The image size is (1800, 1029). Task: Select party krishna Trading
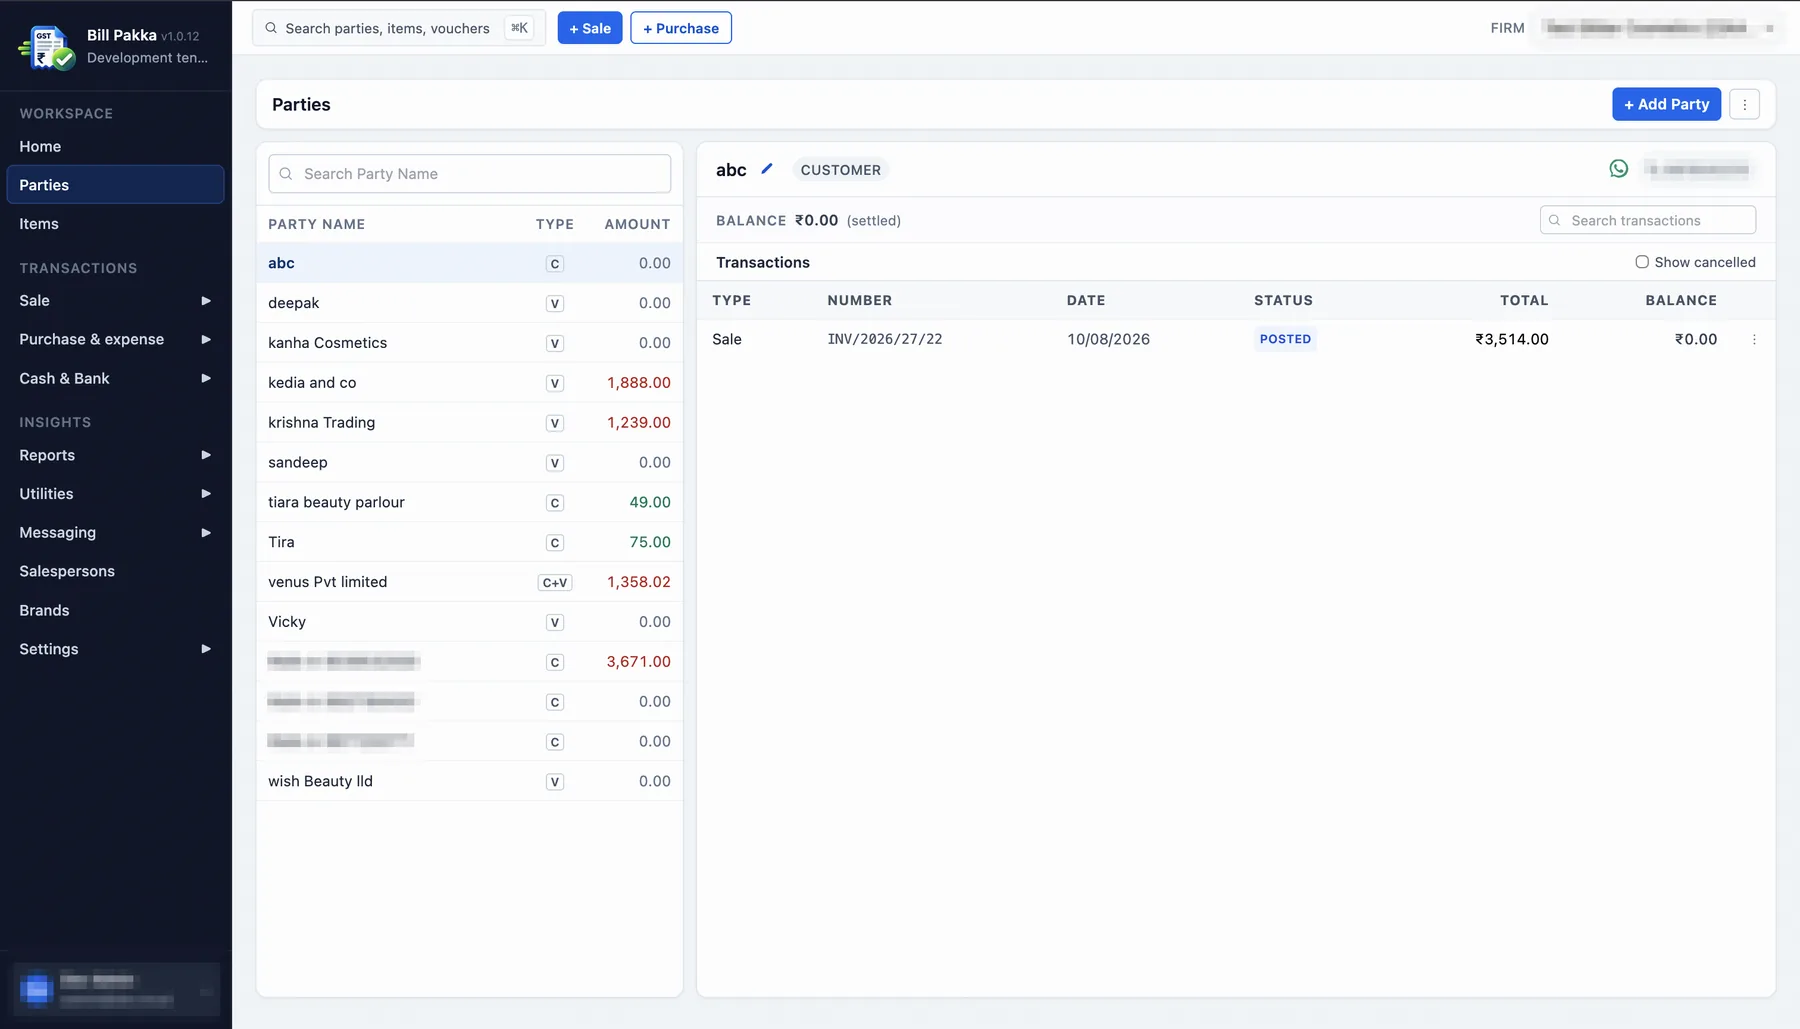[469, 423]
